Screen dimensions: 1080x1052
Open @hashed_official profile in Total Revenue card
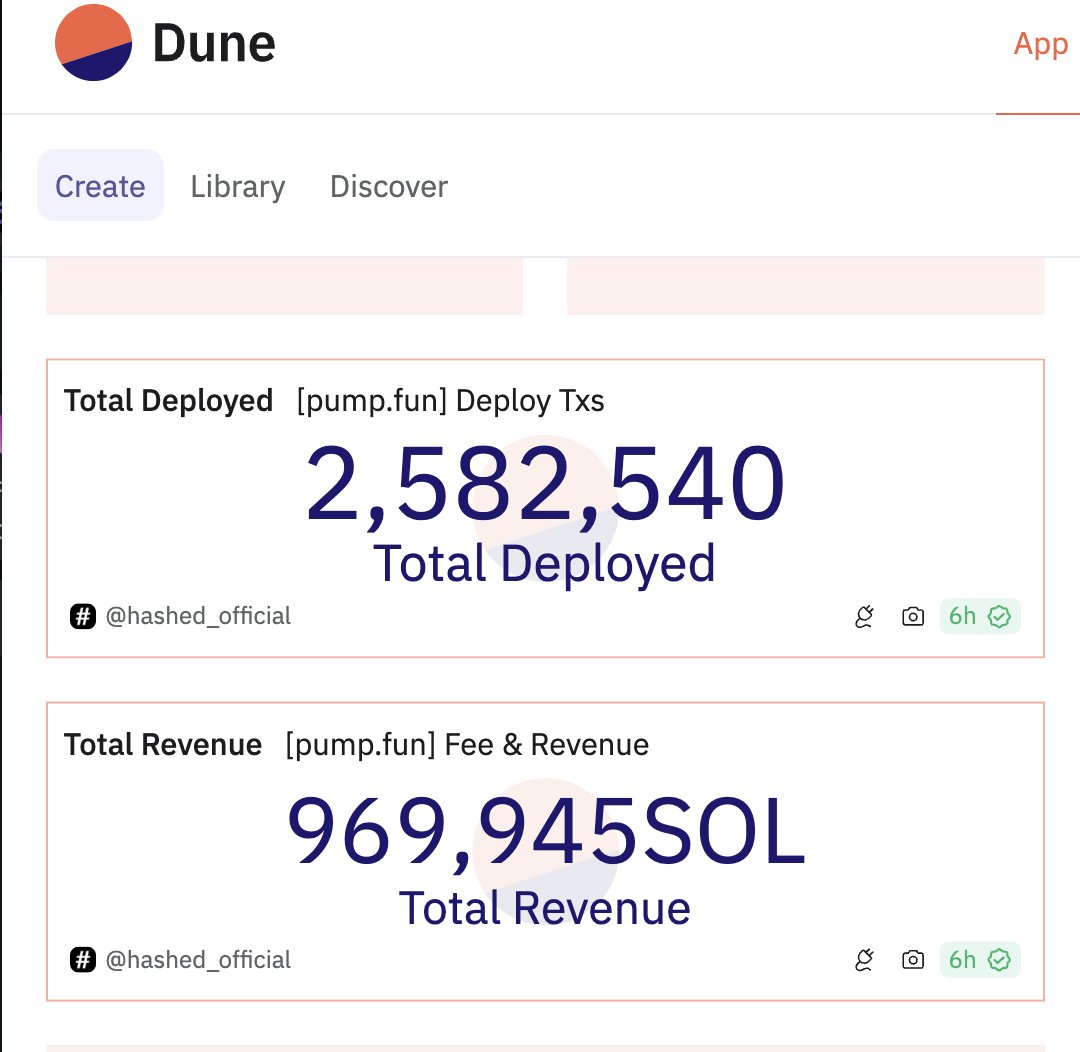(198, 960)
